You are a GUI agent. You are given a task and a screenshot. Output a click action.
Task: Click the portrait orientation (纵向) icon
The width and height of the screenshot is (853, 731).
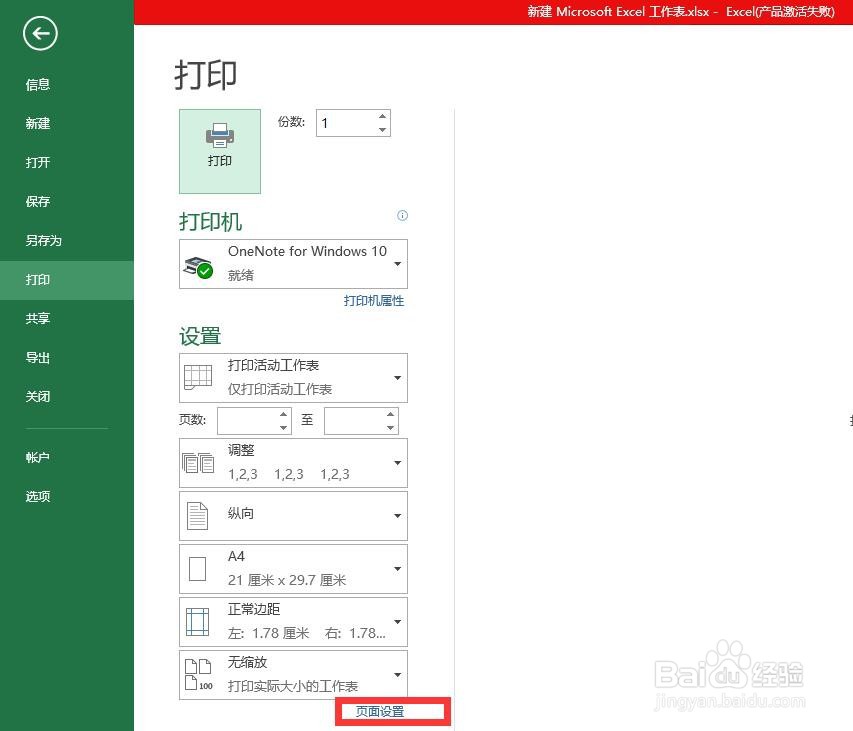(x=199, y=515)
